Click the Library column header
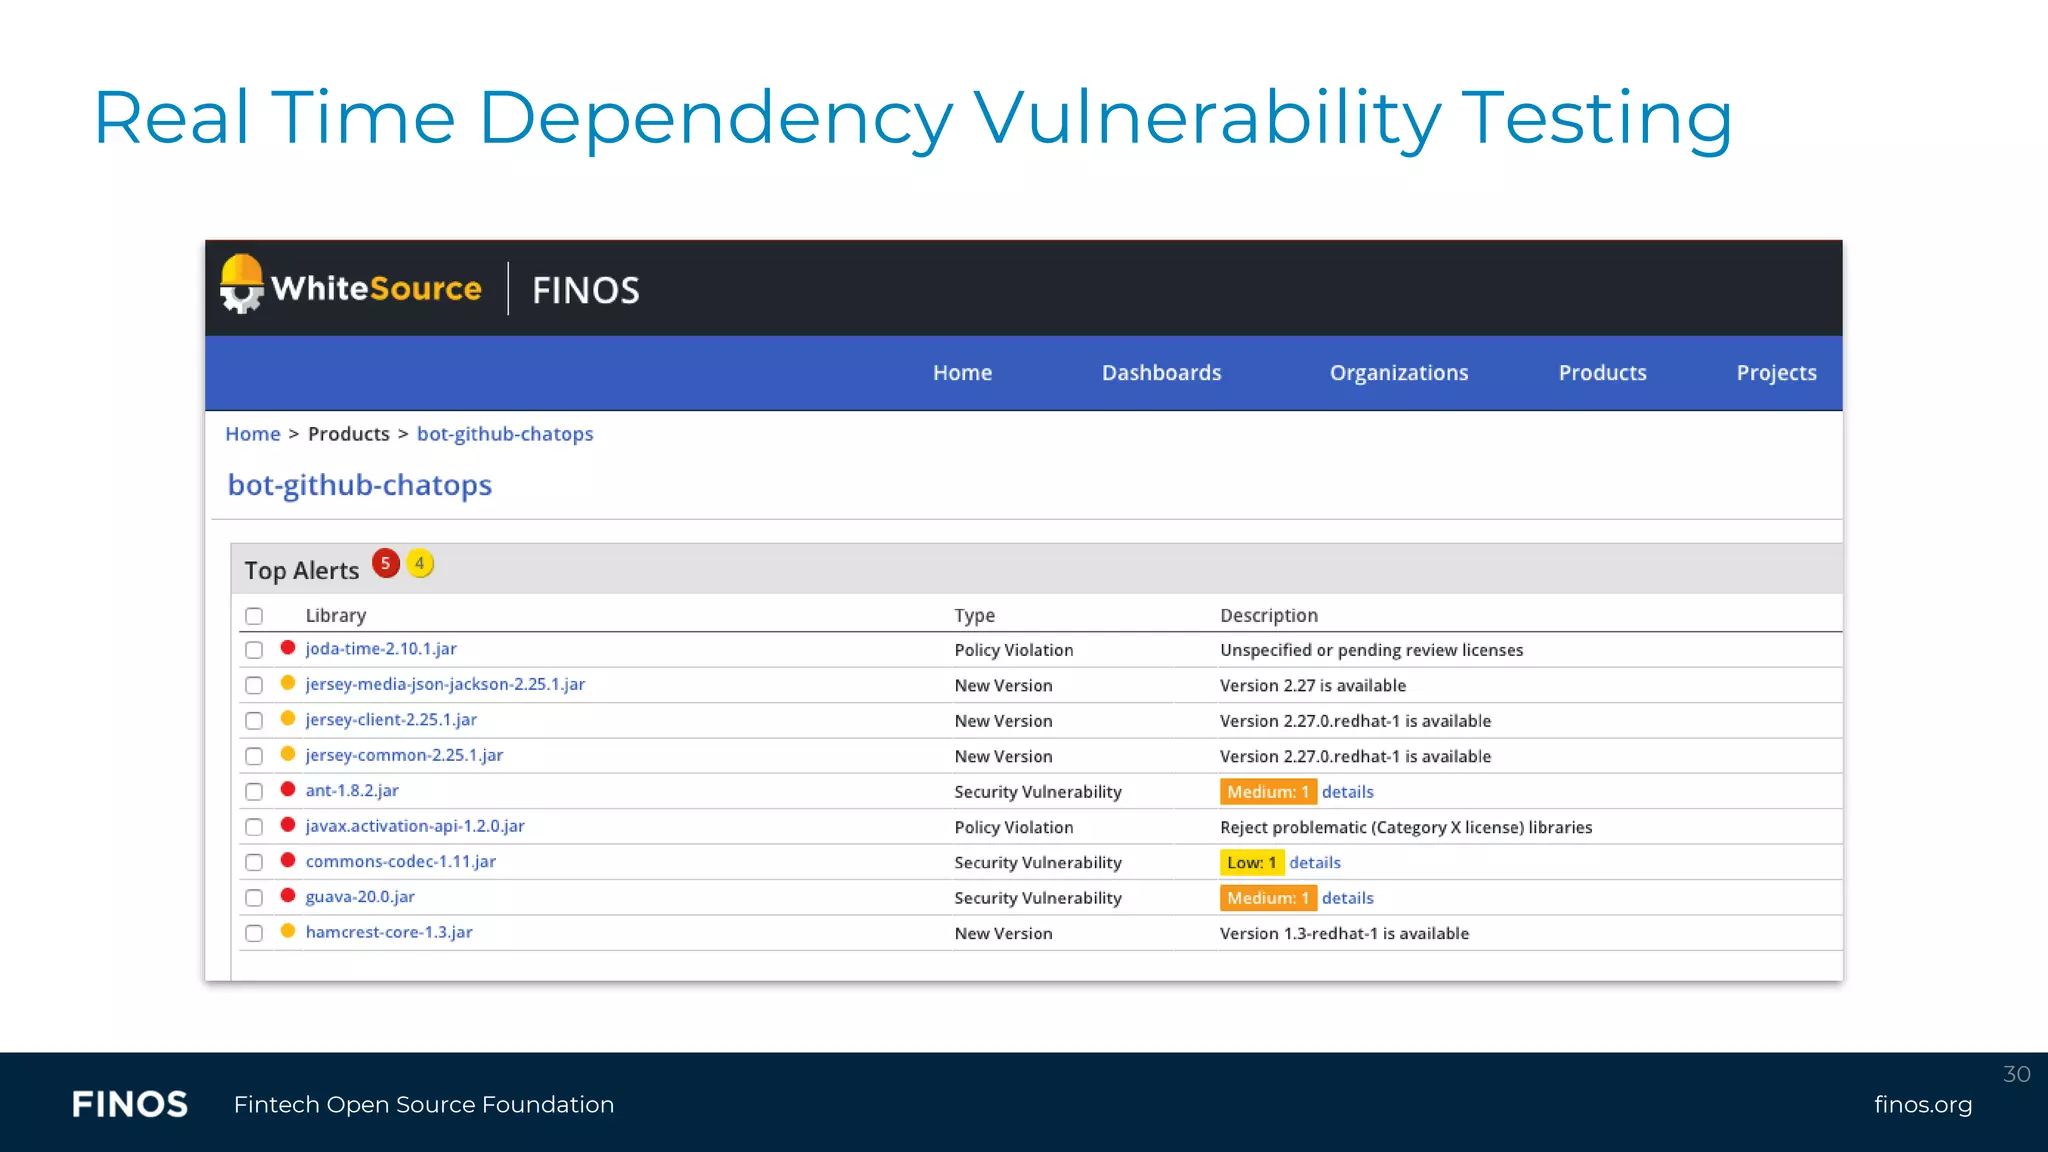This screenshot has width=2048, height=1152. 336,616
